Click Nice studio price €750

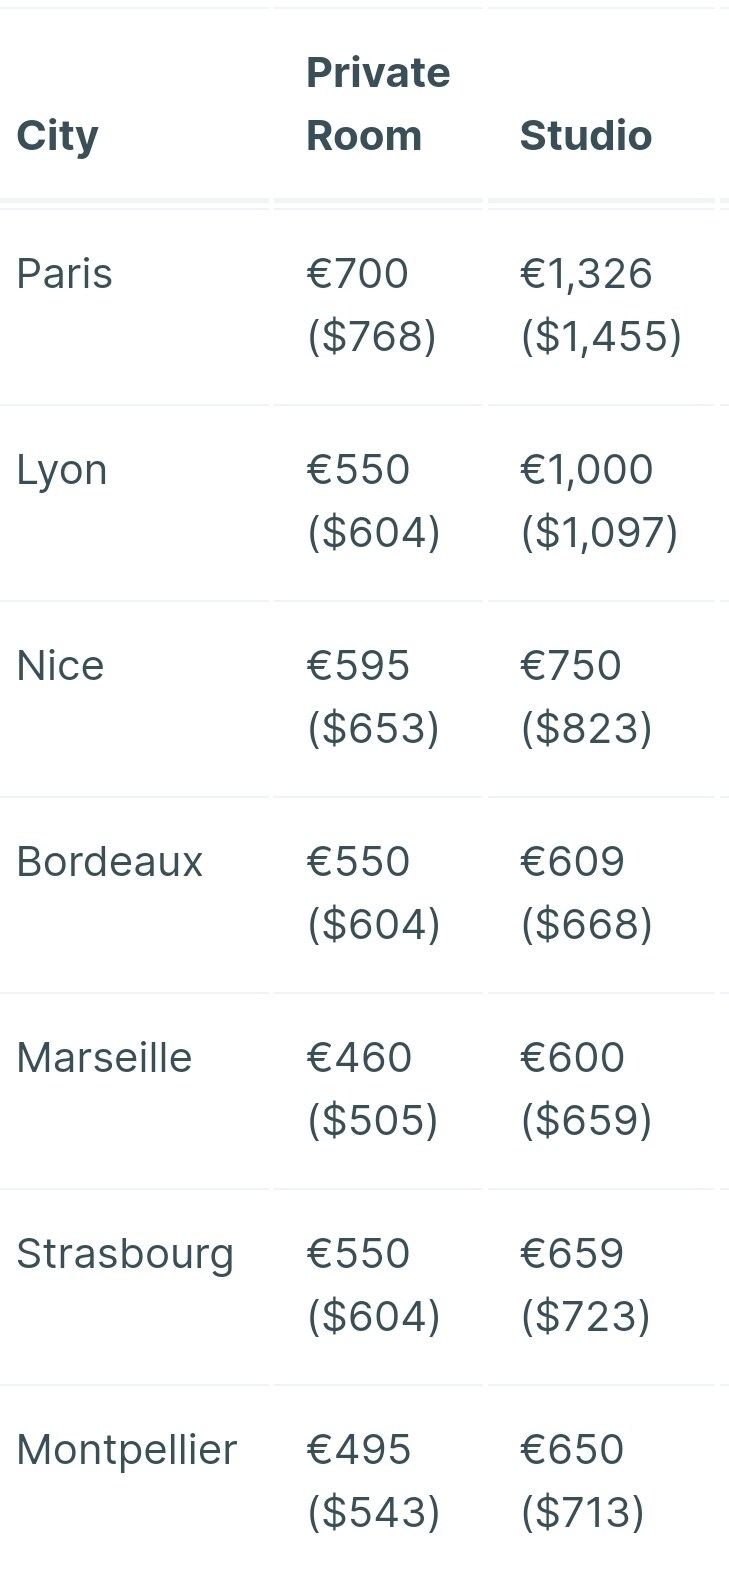571,666
